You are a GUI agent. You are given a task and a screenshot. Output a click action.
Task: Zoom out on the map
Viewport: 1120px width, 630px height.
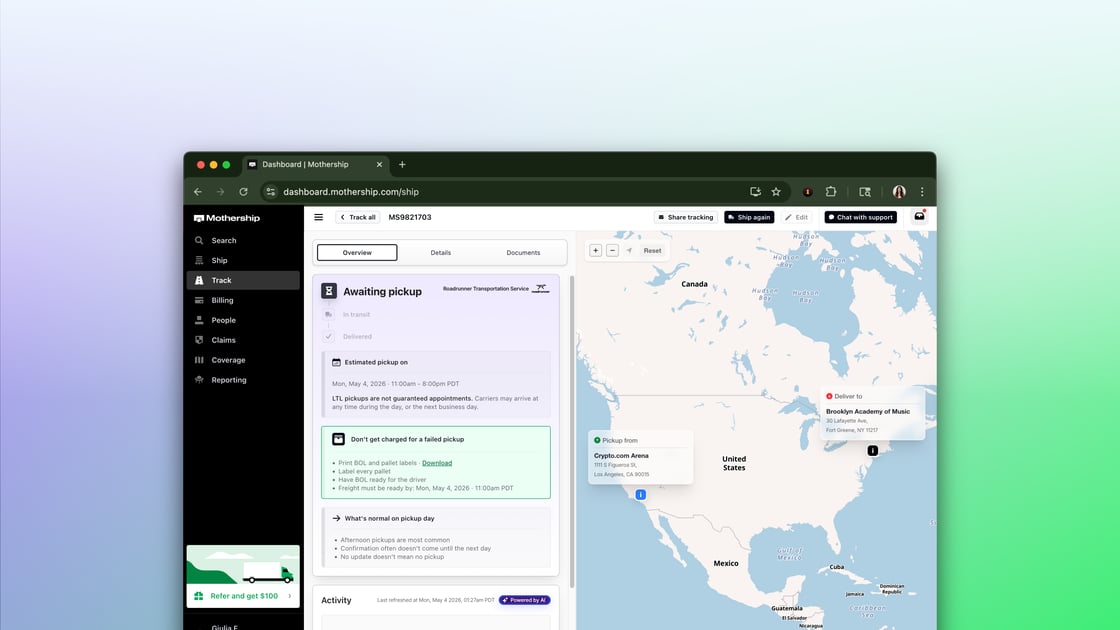point(612,251)
